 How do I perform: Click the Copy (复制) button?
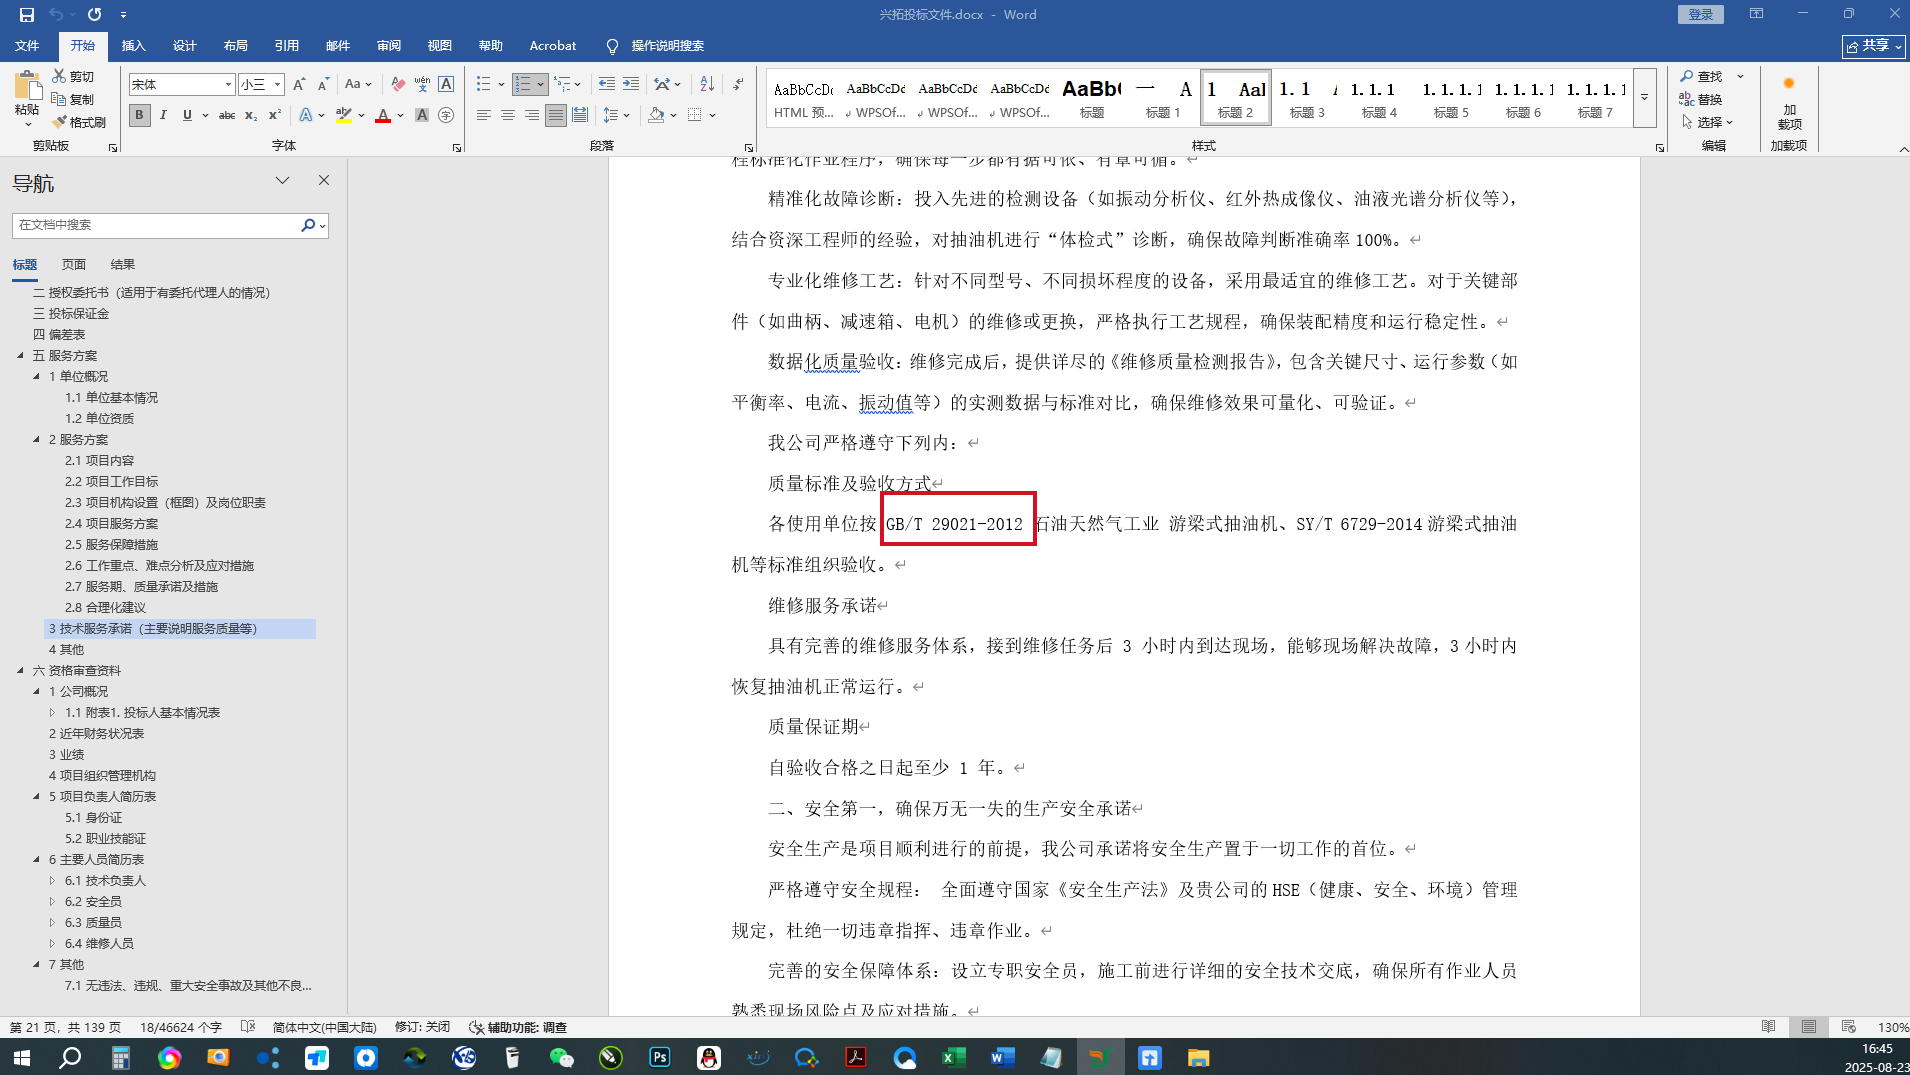tap(73, 99)
